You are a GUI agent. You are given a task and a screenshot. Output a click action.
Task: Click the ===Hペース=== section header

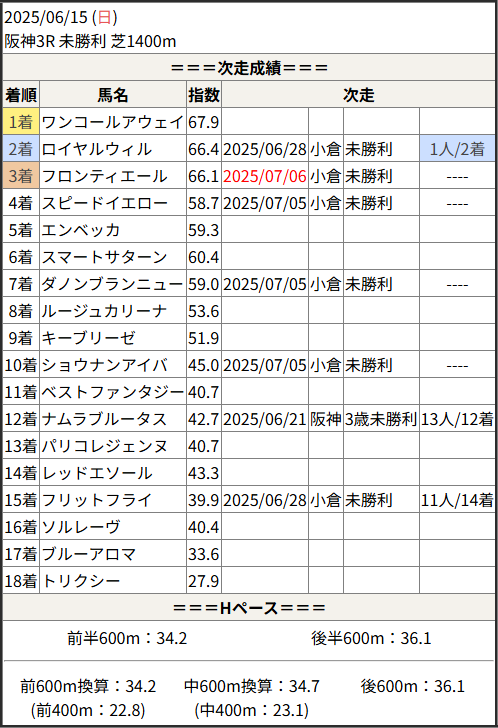click(249, 607)
